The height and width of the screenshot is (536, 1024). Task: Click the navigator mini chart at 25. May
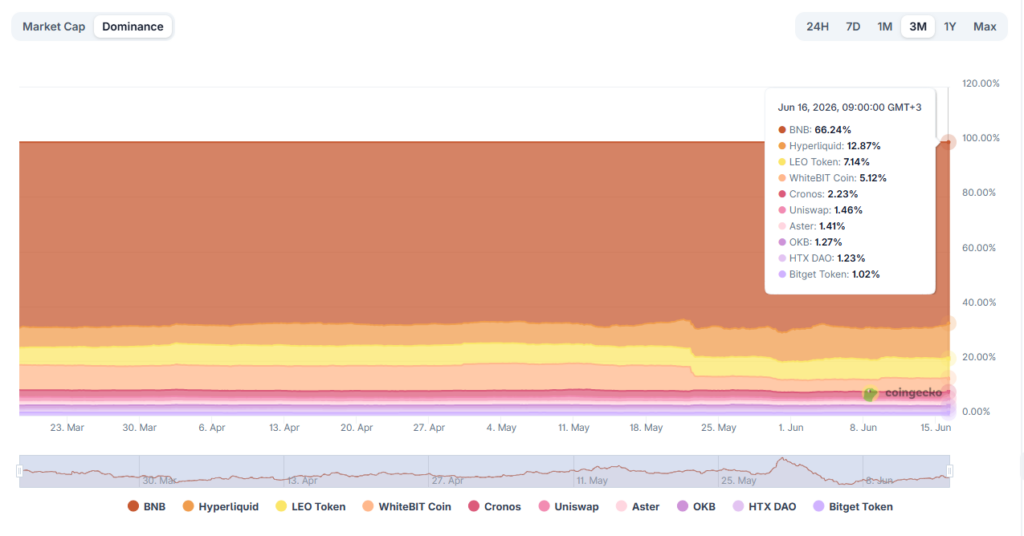pyautogui.click(x=739, y=481)
